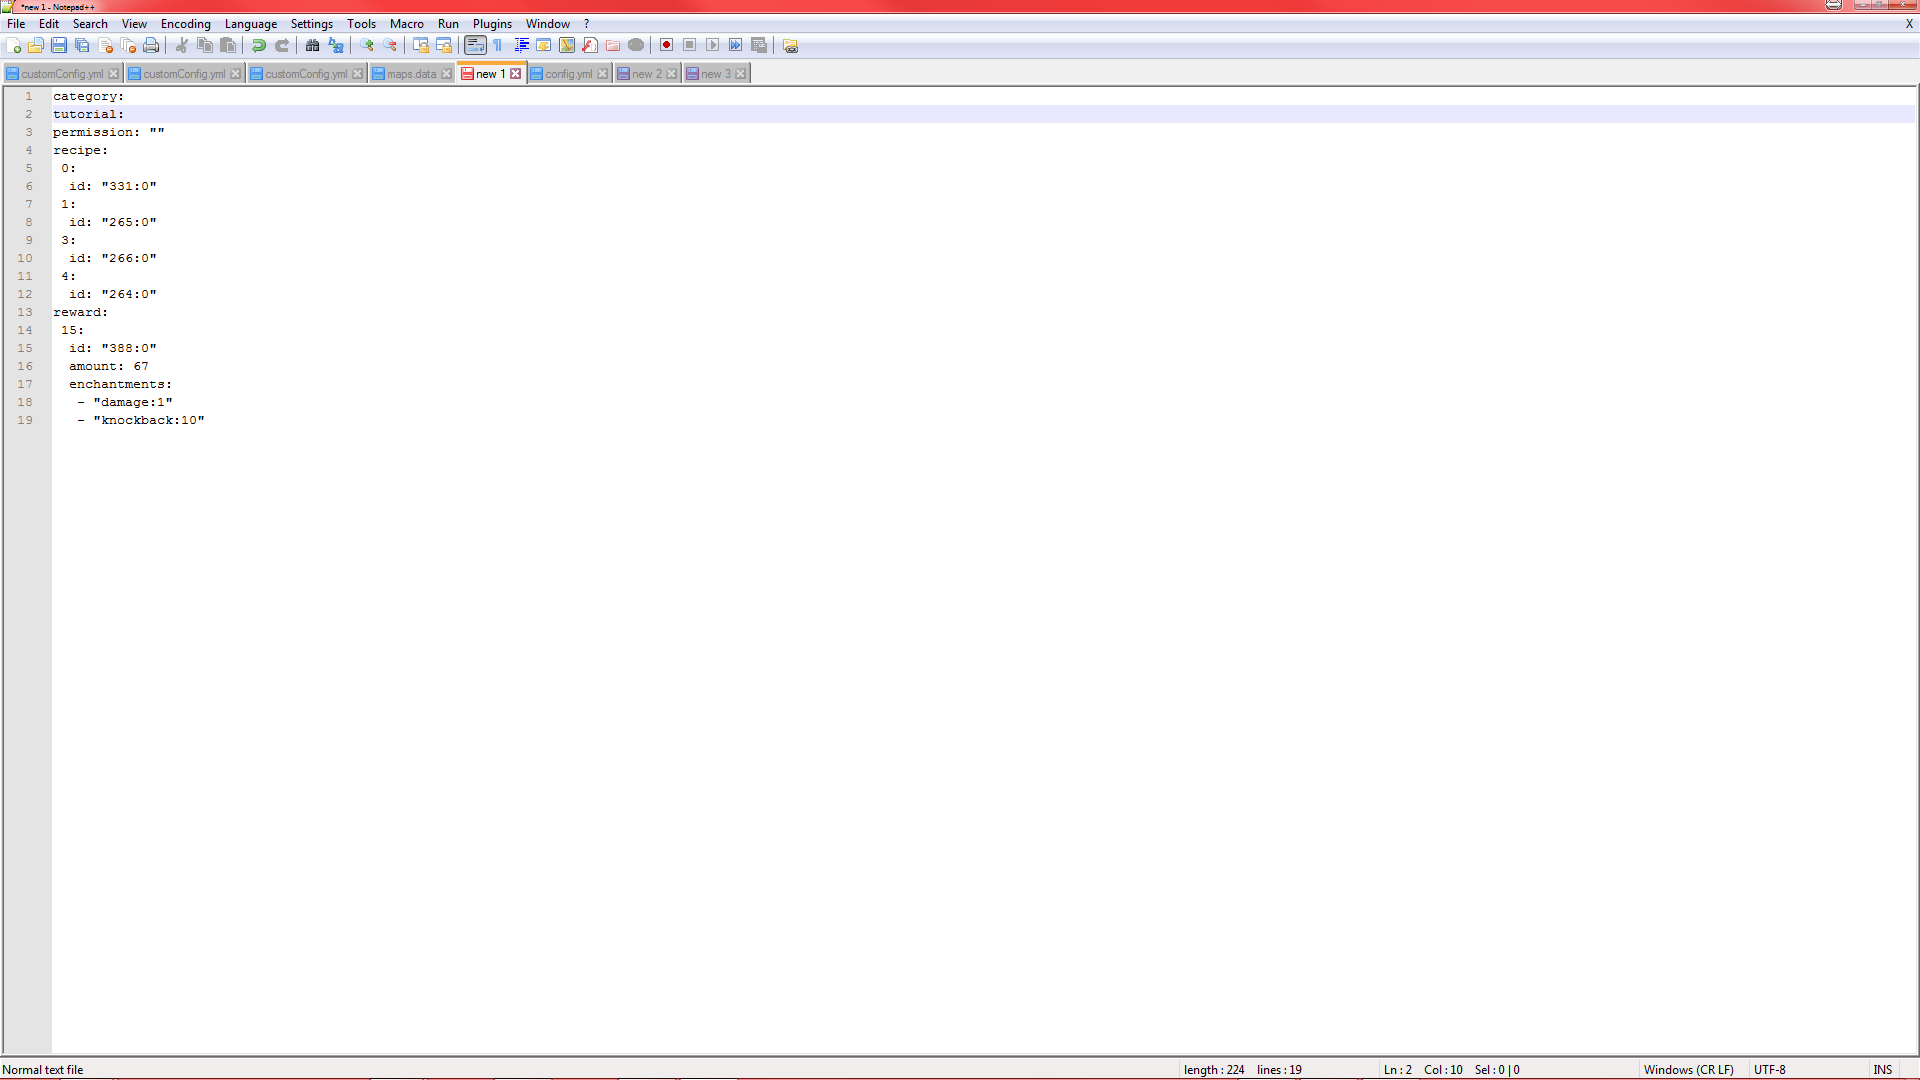1920x1080 pixels.
Task: Click Save recorded macro icon
Action: coord(759,45)
